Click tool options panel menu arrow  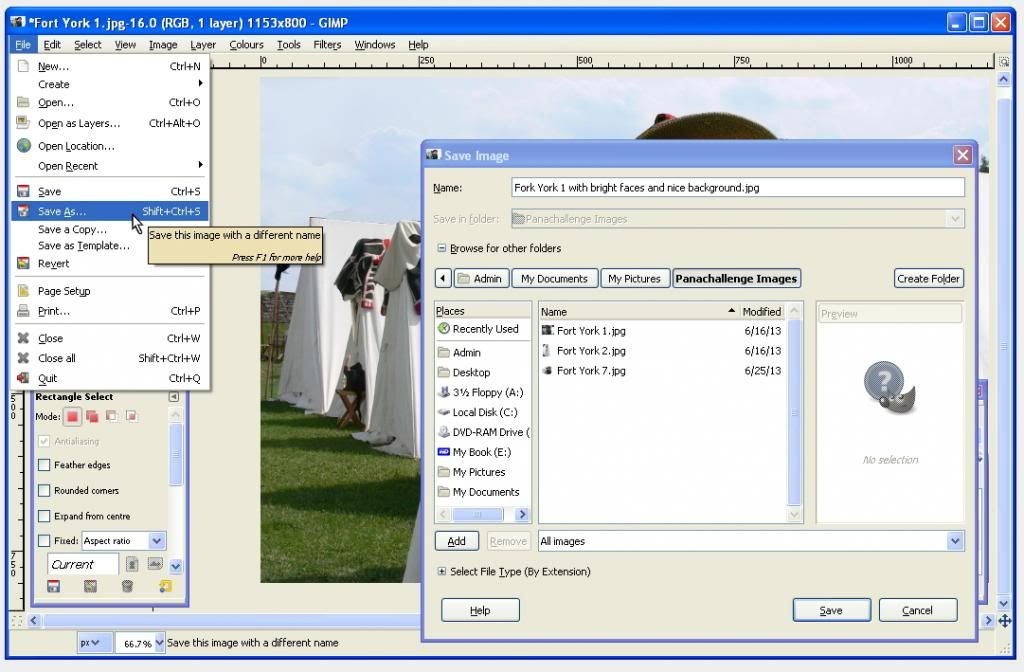tap(174, 396)
